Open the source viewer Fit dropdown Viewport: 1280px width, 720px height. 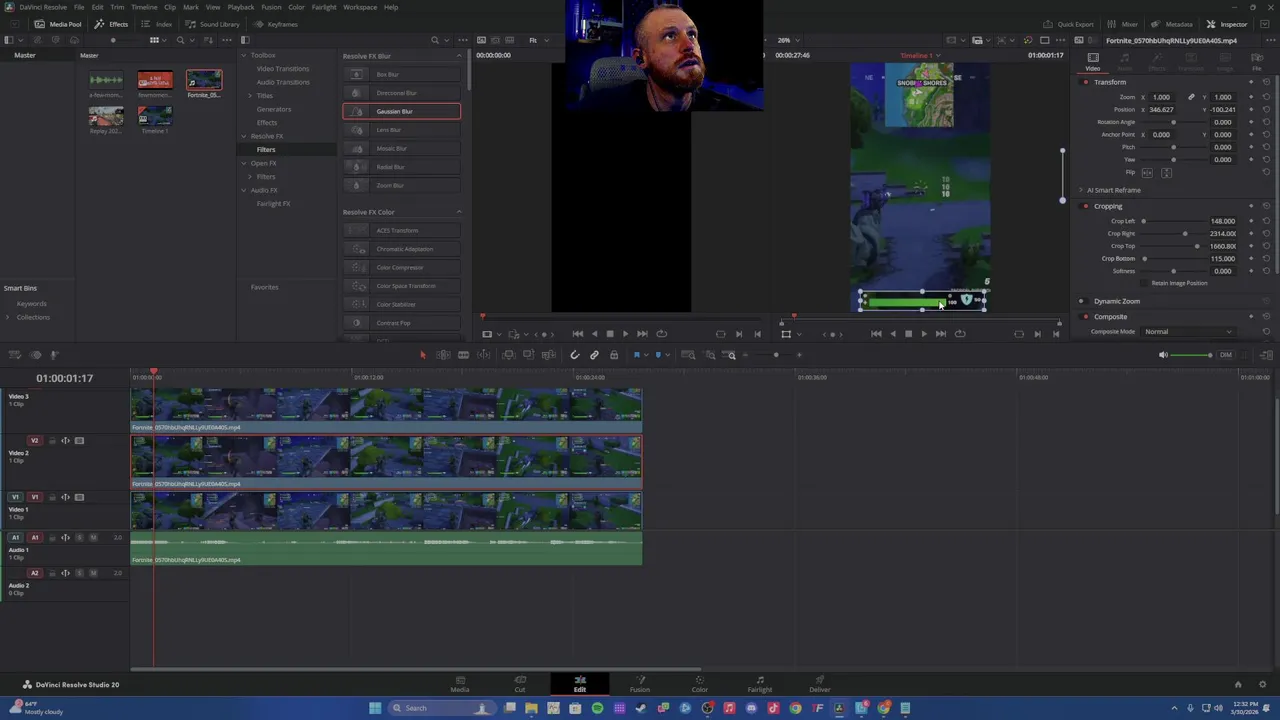pos(538,40)
